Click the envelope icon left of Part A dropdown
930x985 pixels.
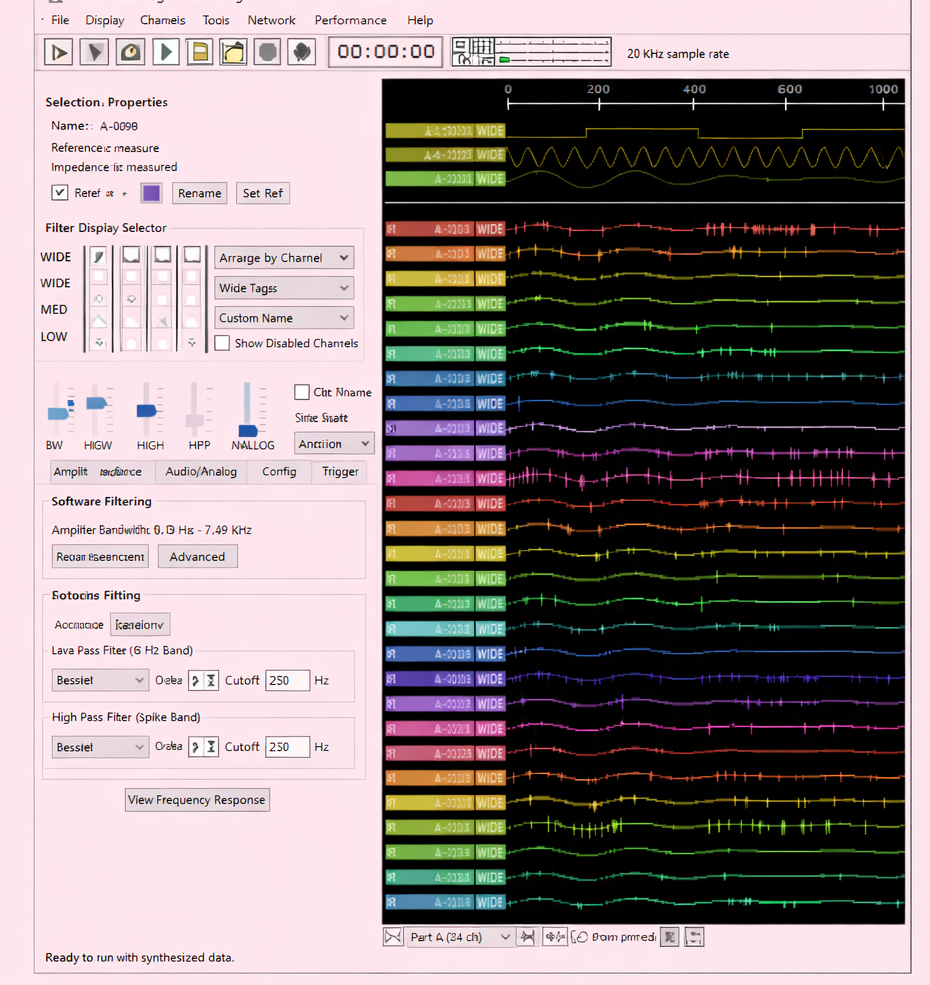click(x=393, y=937)
